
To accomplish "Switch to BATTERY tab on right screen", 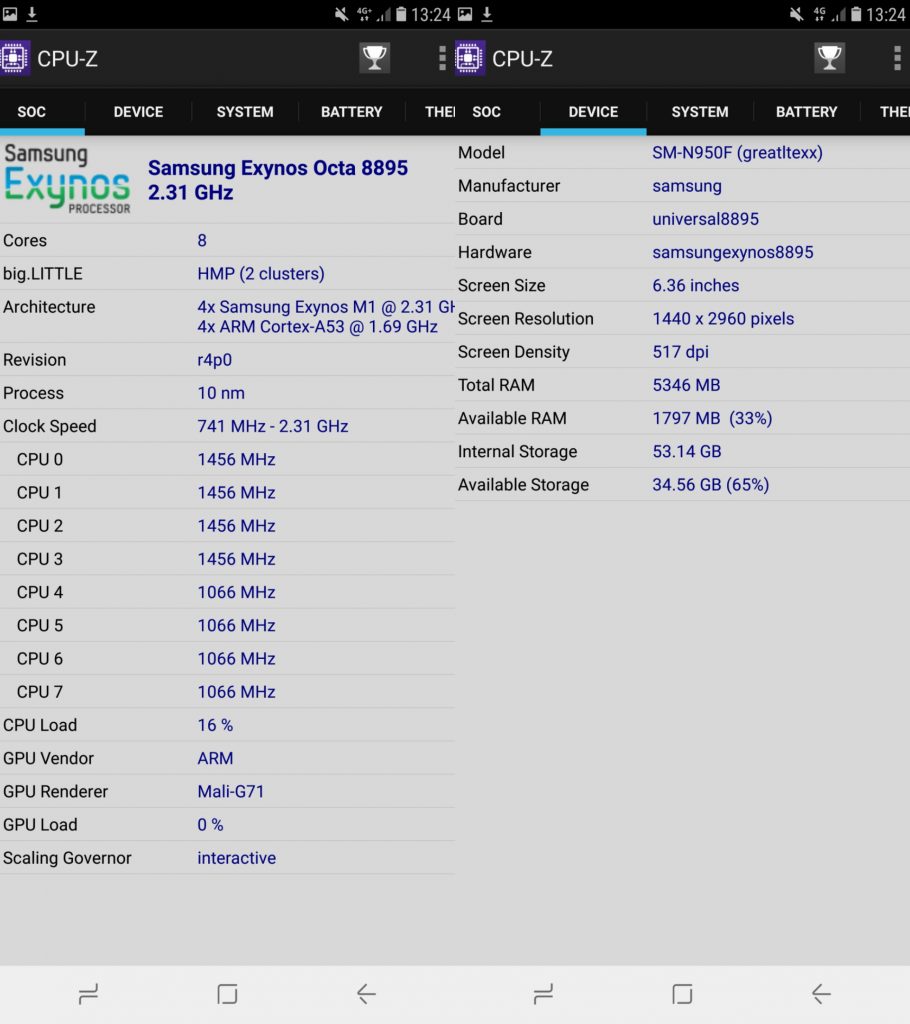I will tap(806, 112).
